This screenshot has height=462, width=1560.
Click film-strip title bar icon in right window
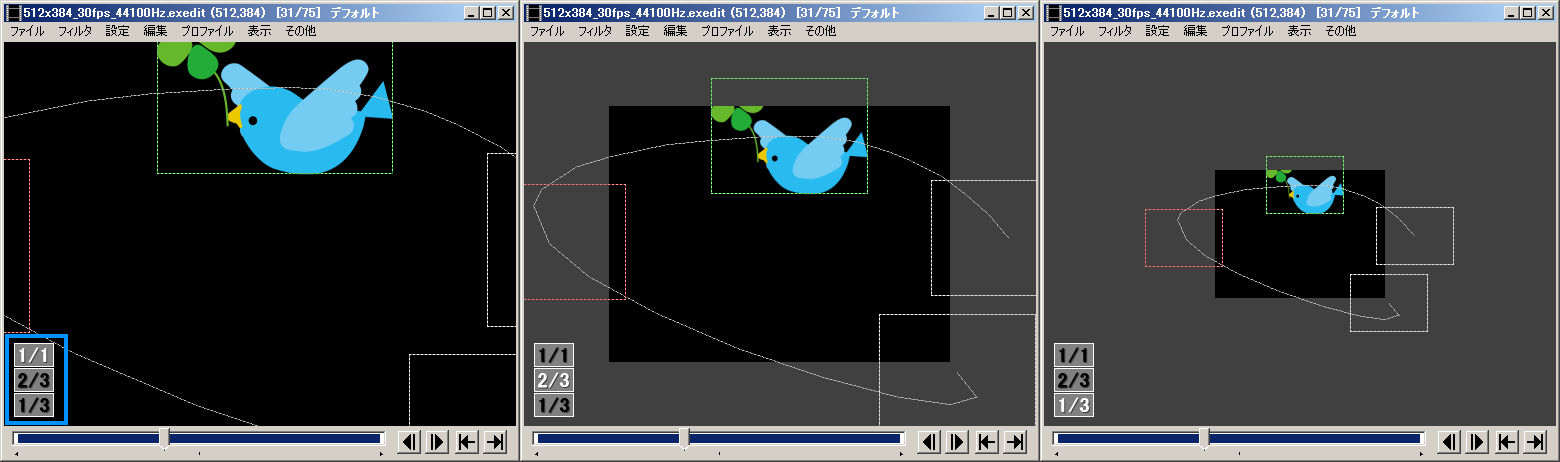(x=1054, y=12)
